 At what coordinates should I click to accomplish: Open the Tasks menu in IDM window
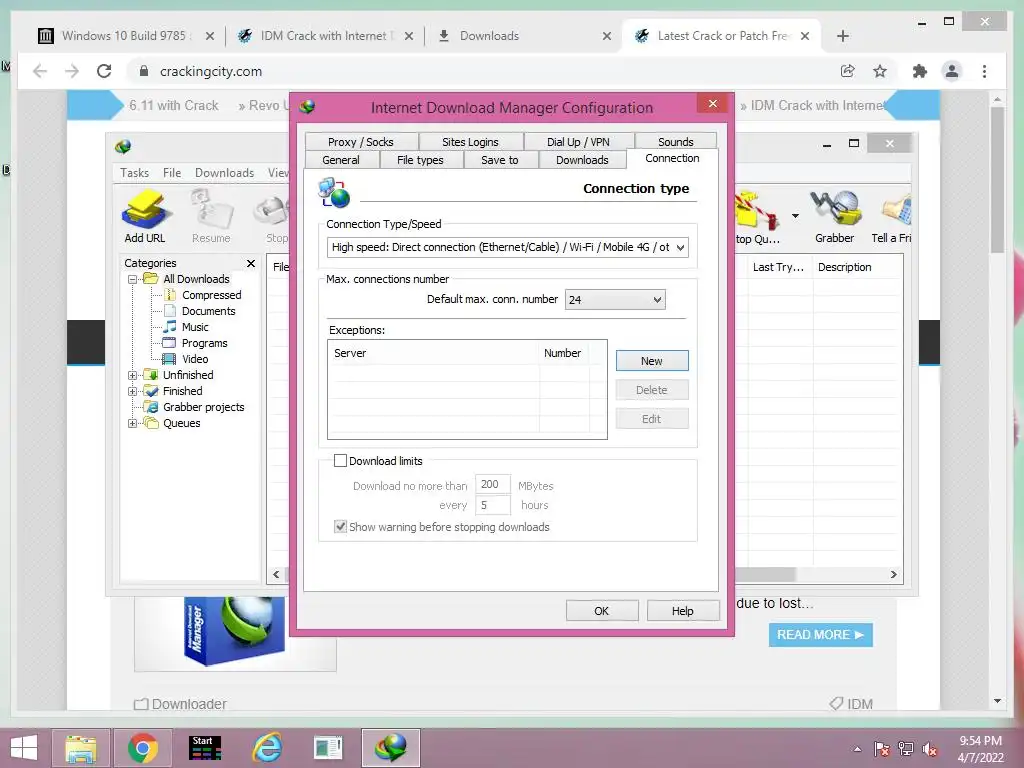tap(135, 172)
